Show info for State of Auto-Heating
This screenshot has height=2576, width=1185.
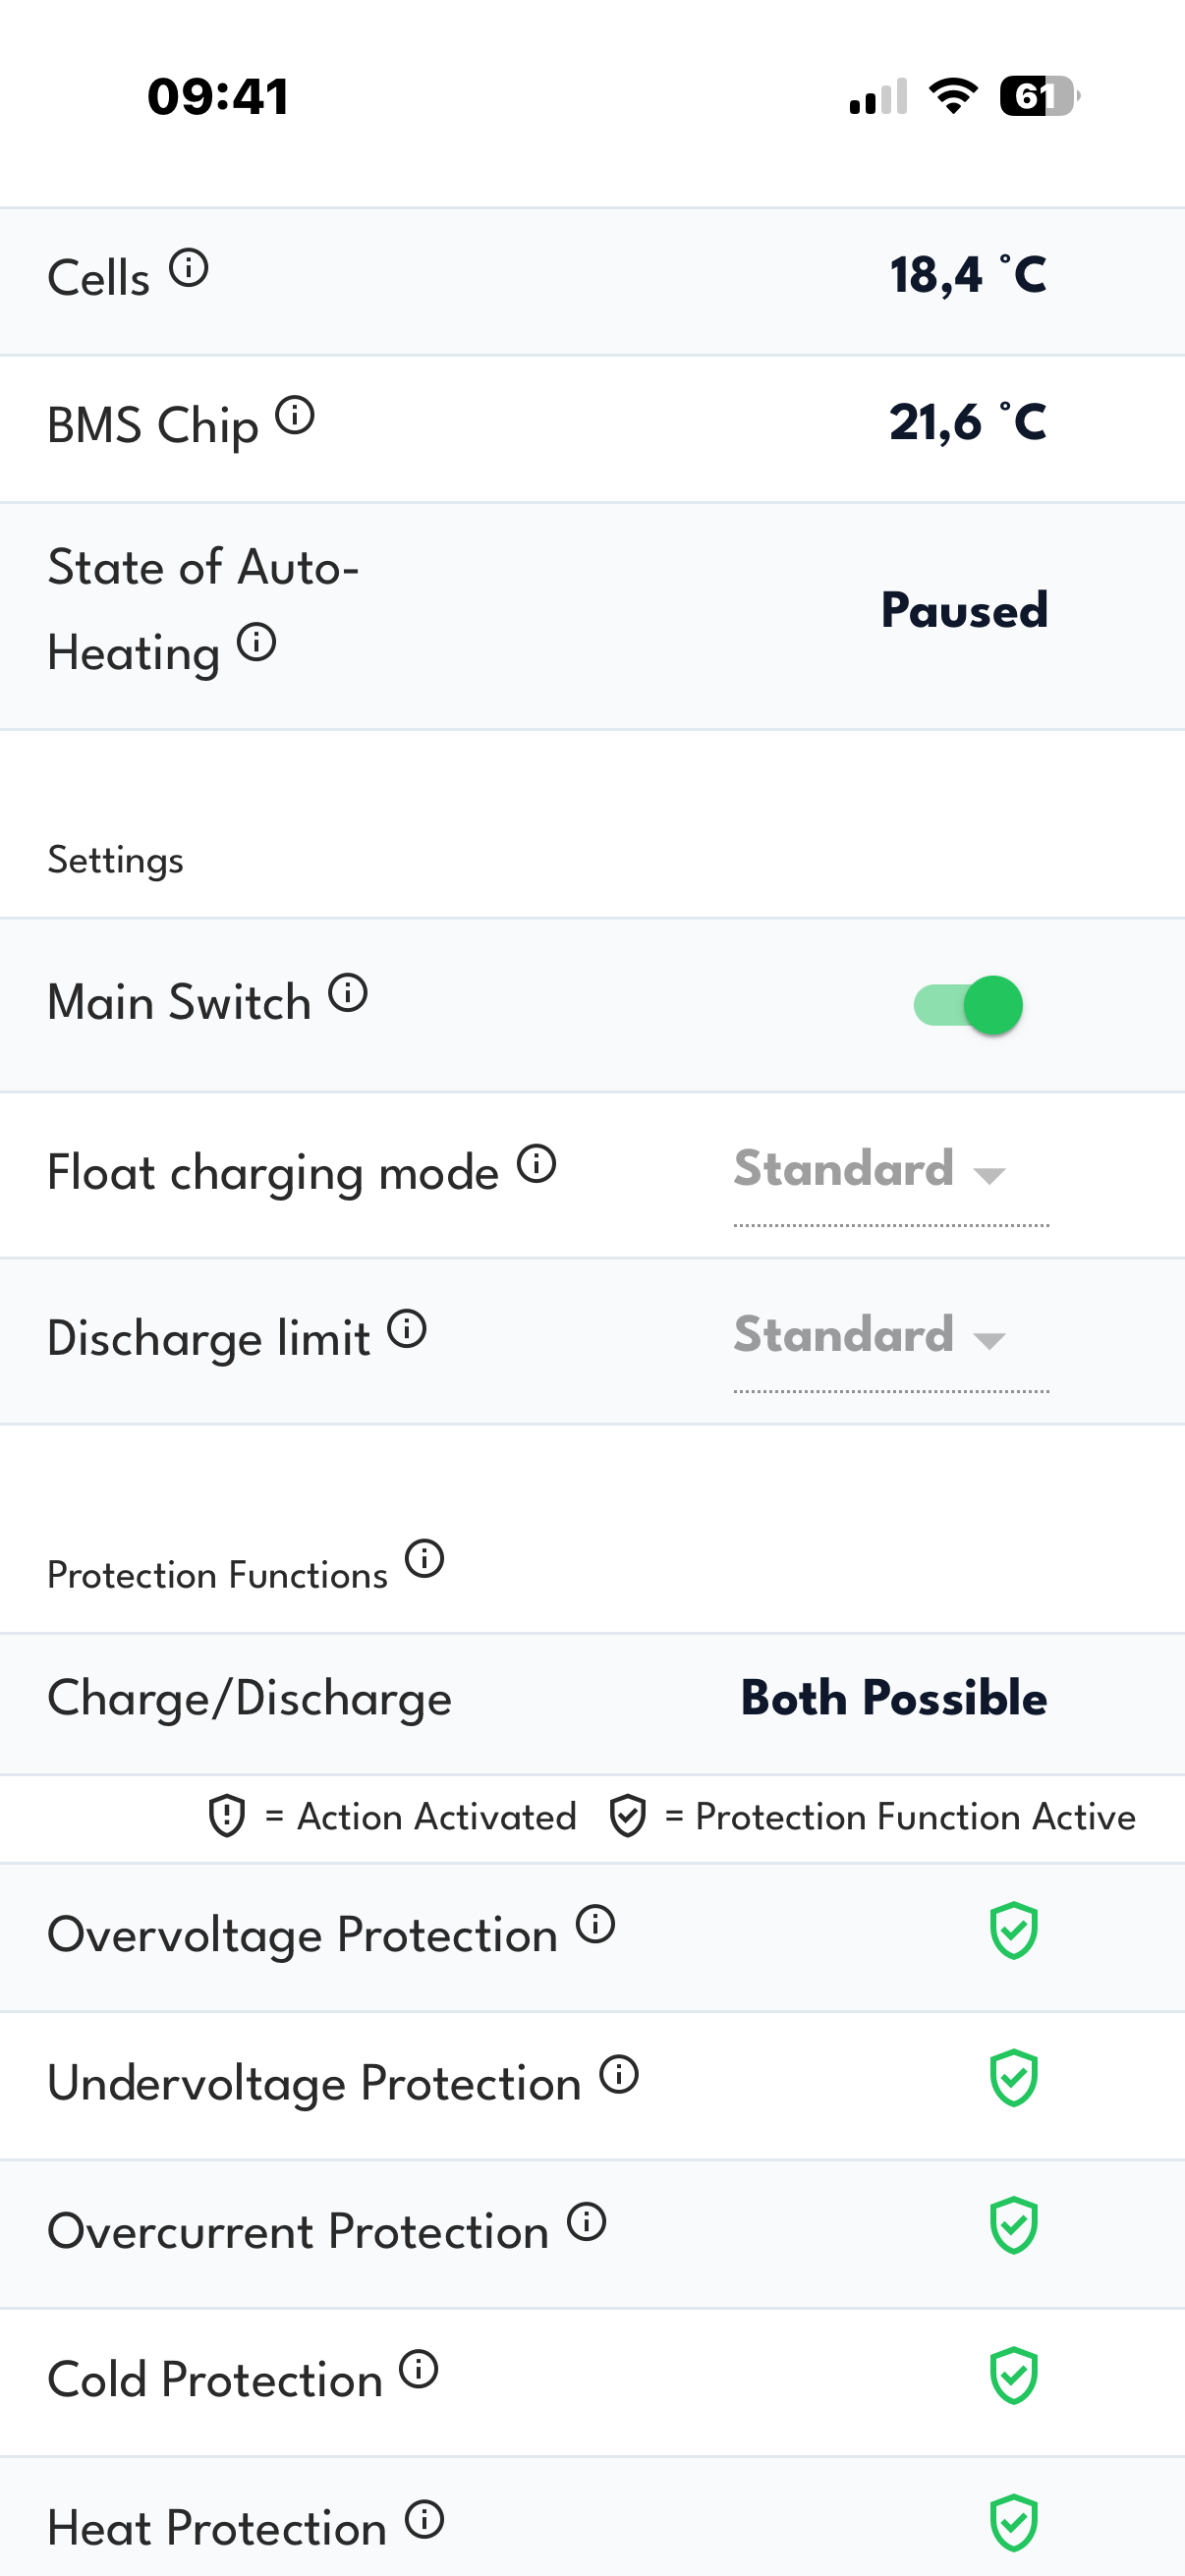coord(256,642)
